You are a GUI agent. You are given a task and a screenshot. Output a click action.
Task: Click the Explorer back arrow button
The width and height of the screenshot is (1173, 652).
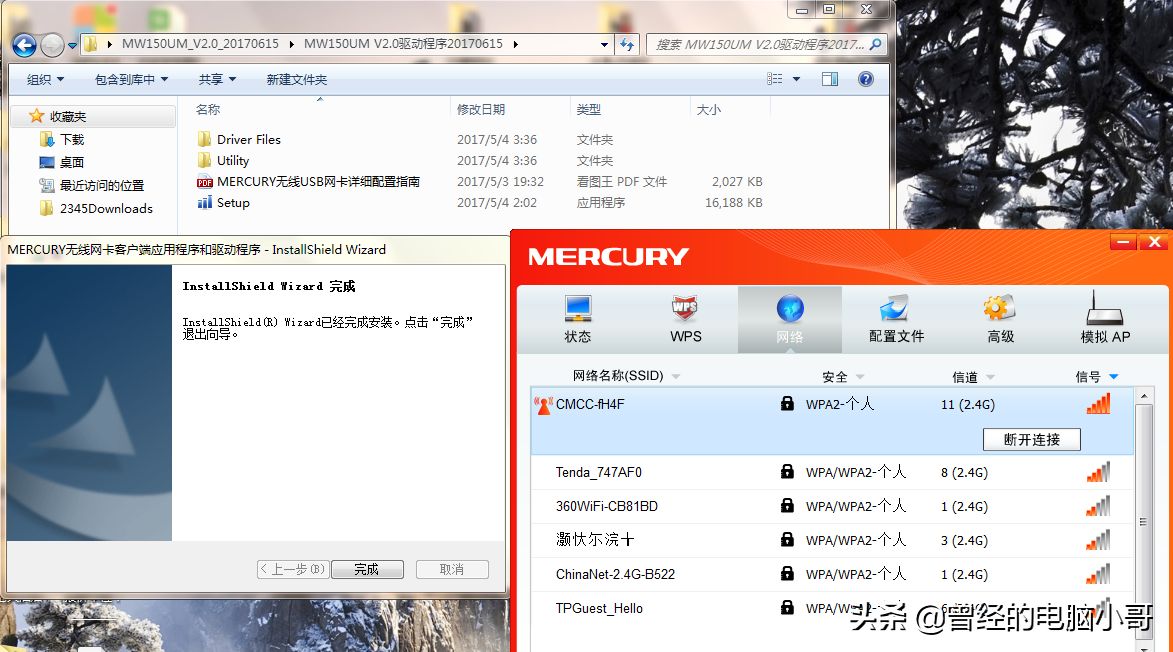pyautogui.click(x=24, y=45)
